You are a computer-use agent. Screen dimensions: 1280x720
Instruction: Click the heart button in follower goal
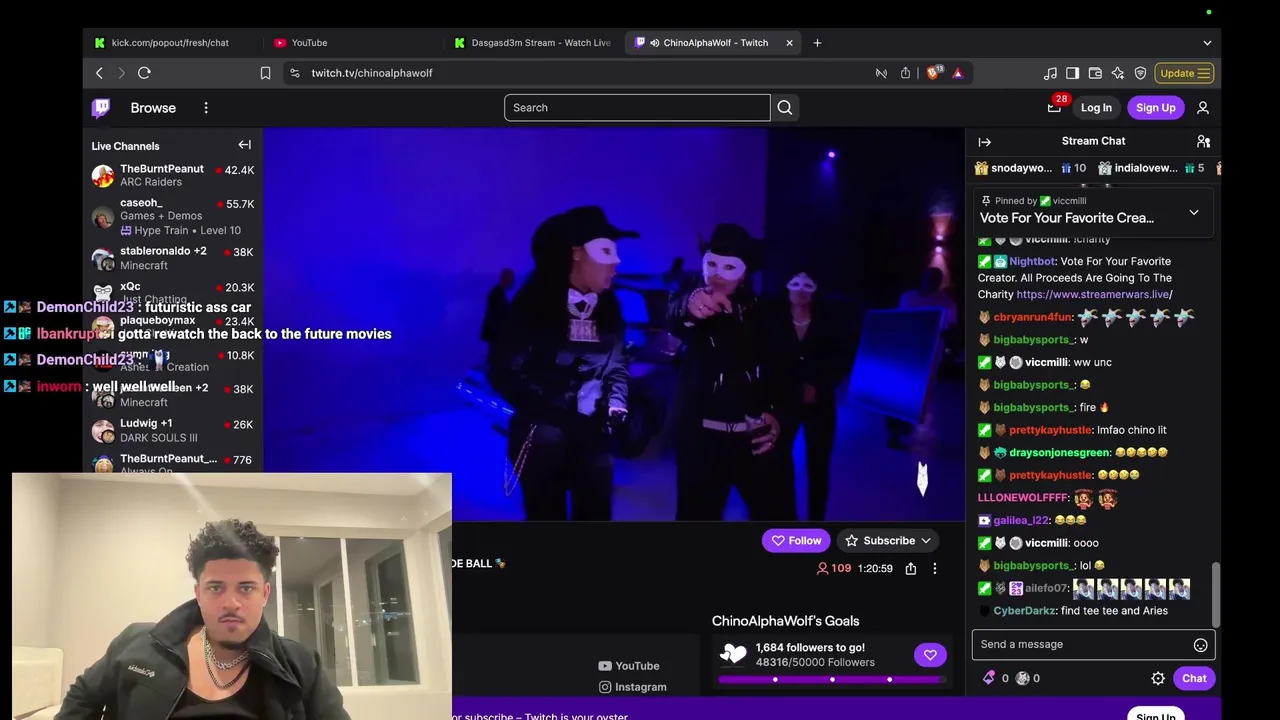point(930,655)
